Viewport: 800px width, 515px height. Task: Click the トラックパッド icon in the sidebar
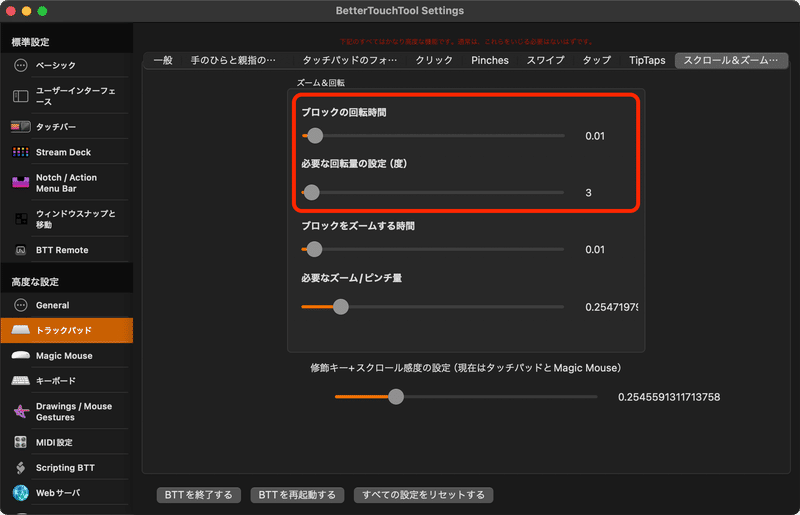20,330
